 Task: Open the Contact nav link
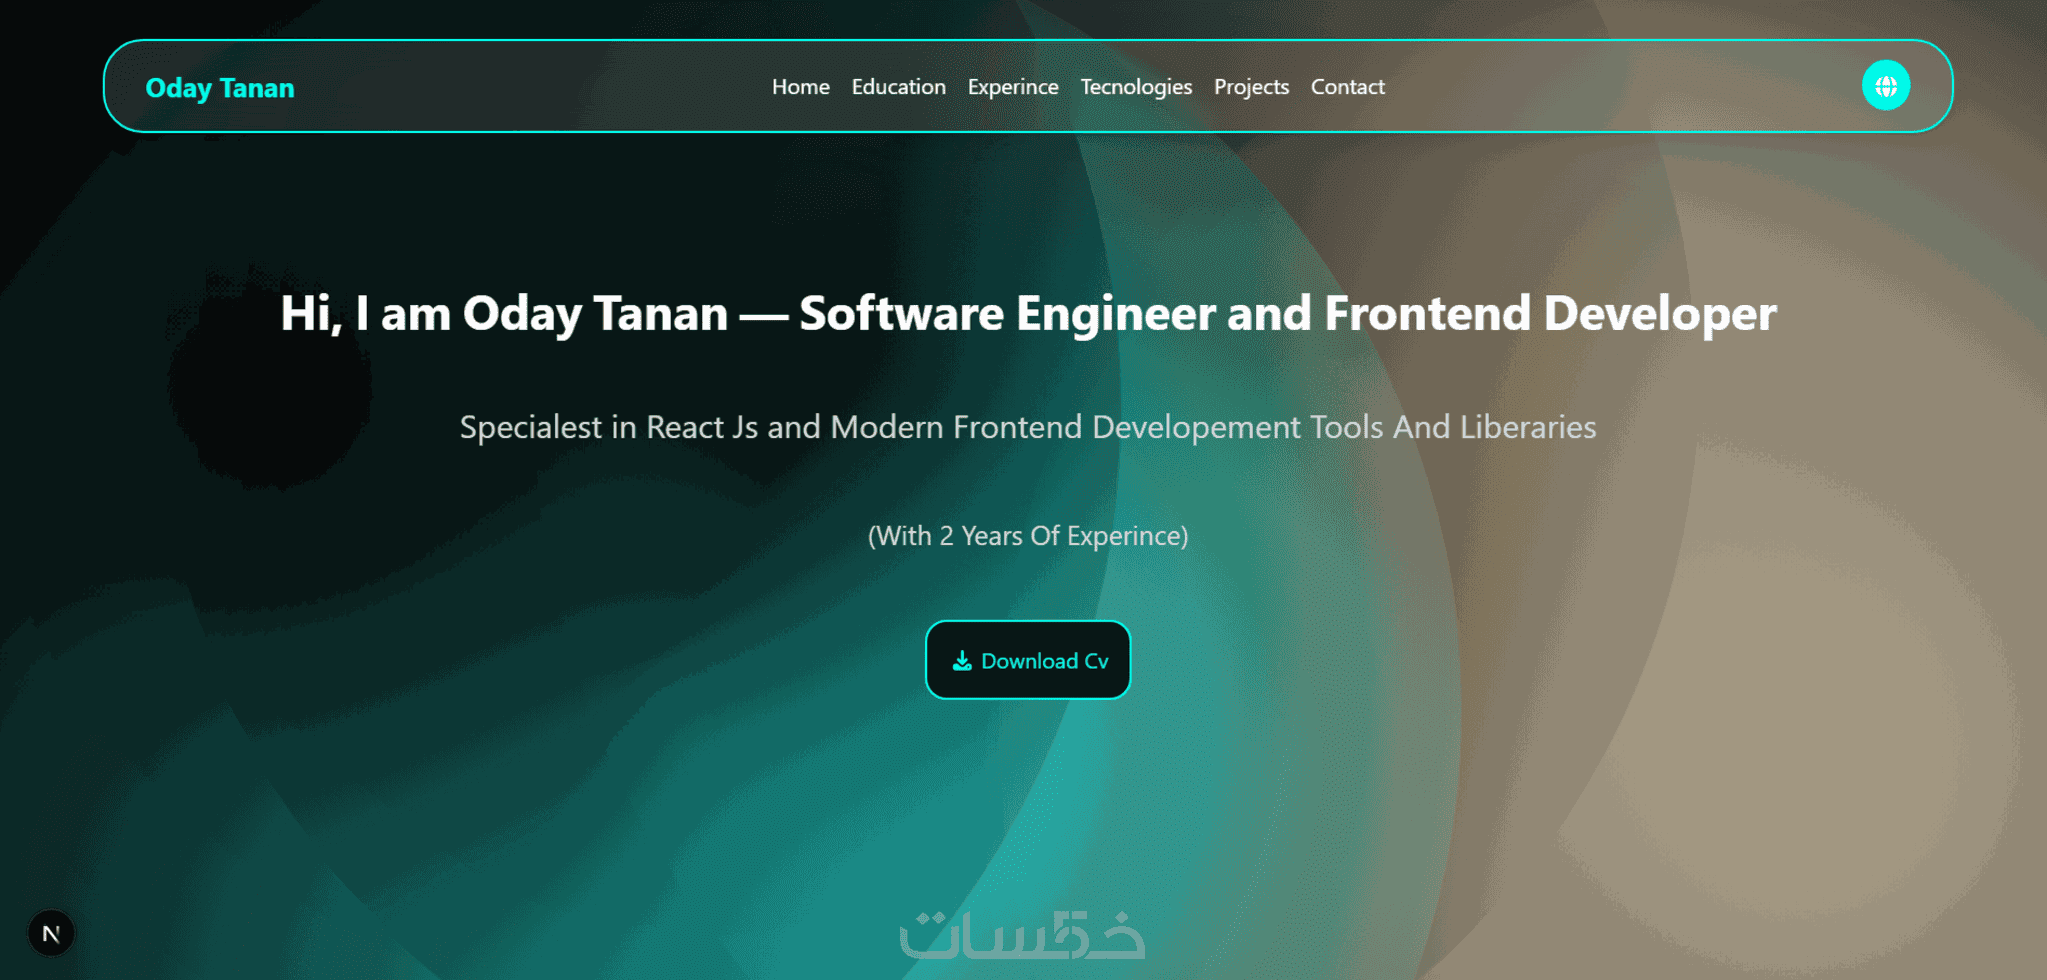tap(1347, 87)
